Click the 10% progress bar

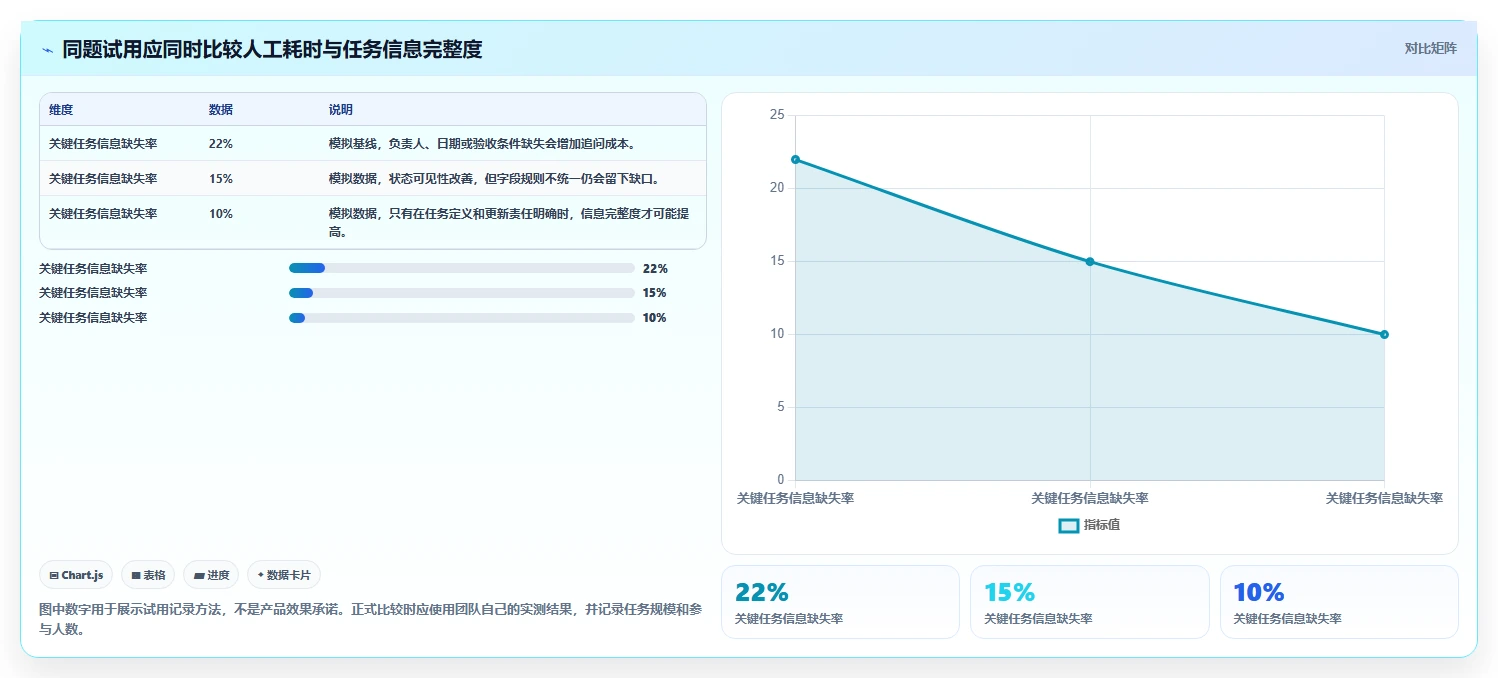[462, 318]
